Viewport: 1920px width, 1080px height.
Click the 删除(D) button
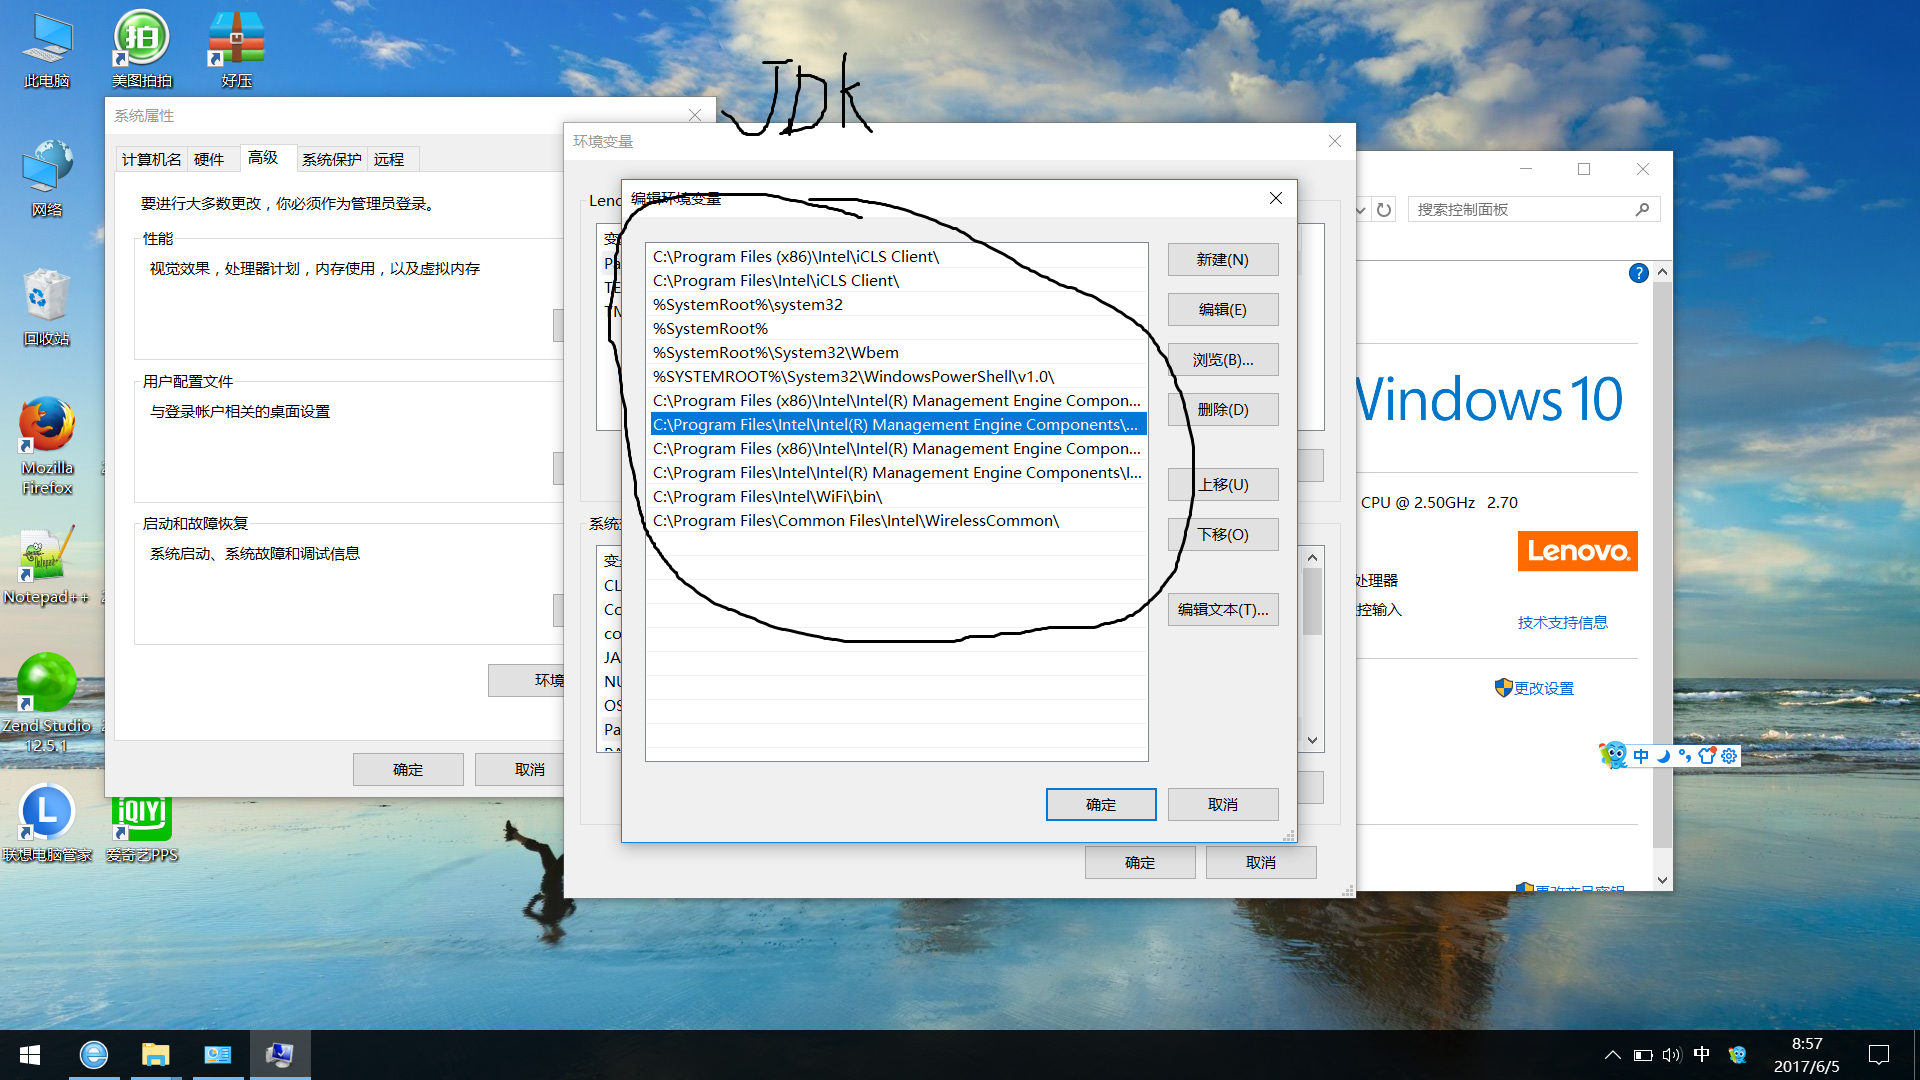(x=1223, y=410)
